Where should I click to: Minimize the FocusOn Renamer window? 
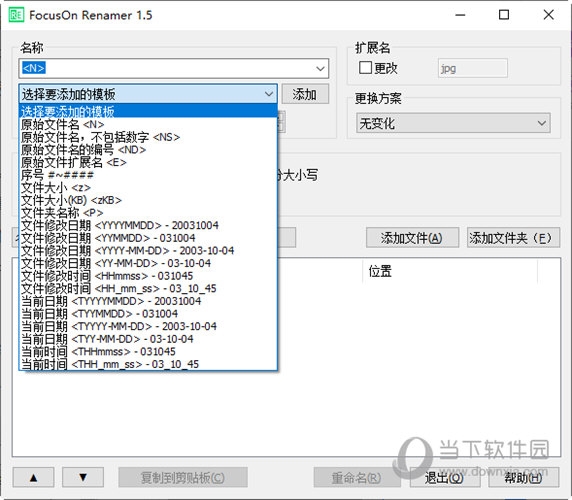click(x=460, y=15)
